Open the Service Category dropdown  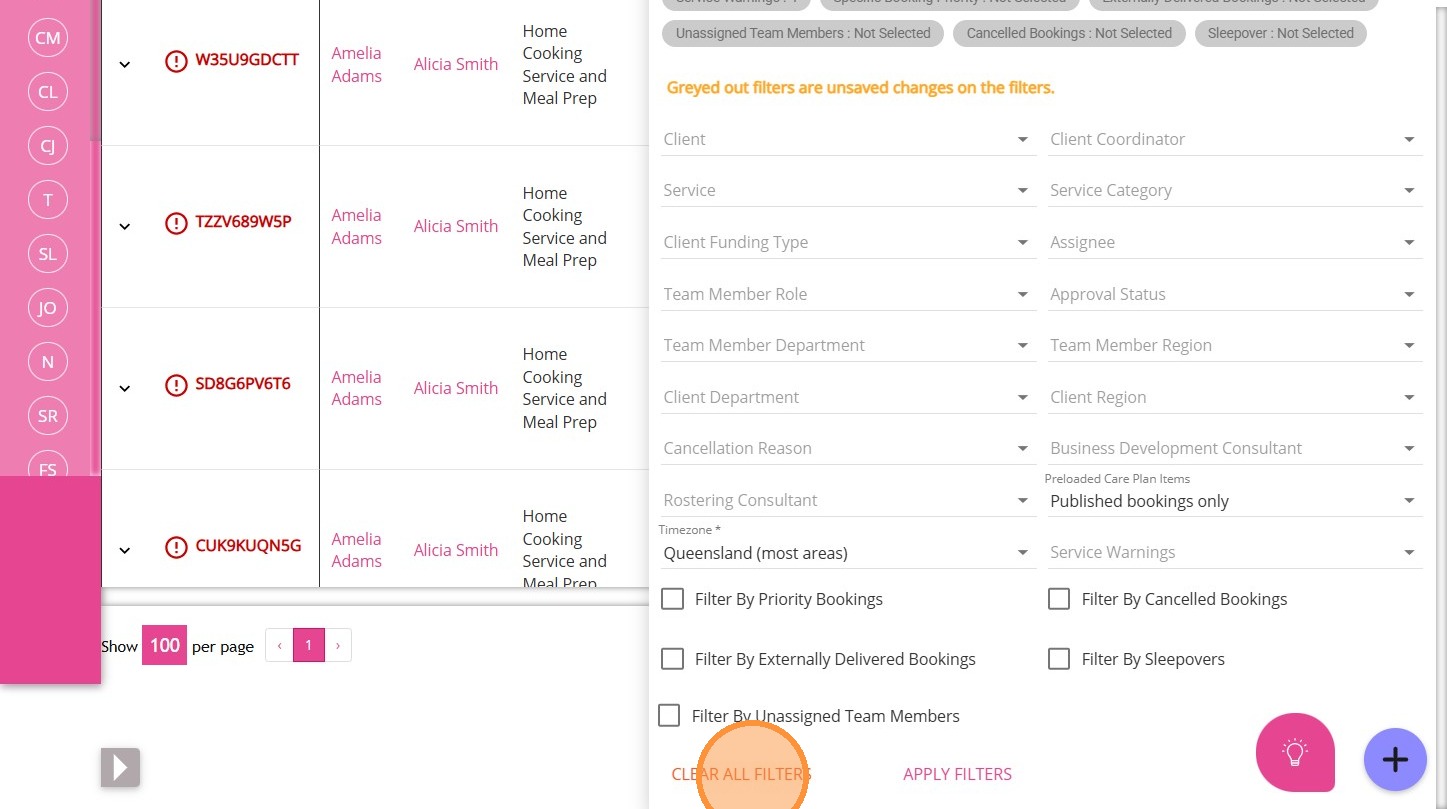[1233, 190]
